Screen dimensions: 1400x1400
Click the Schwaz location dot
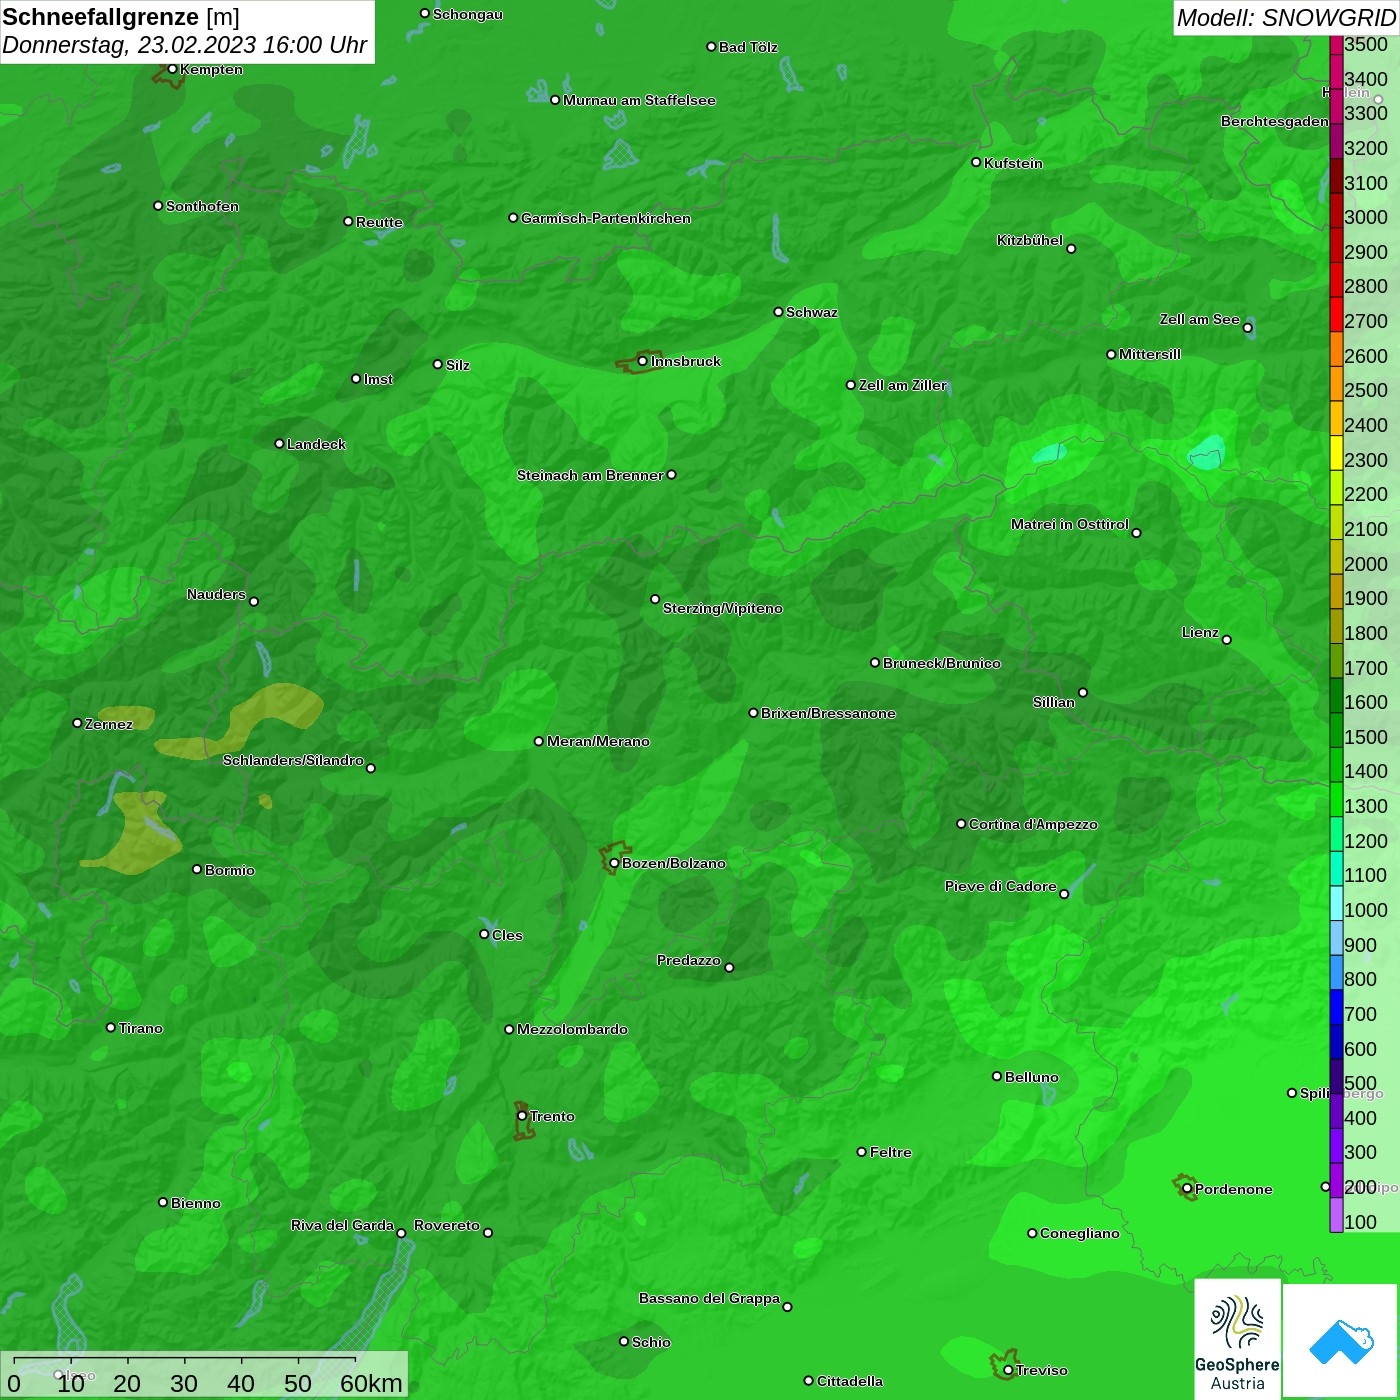pos(778,311)
